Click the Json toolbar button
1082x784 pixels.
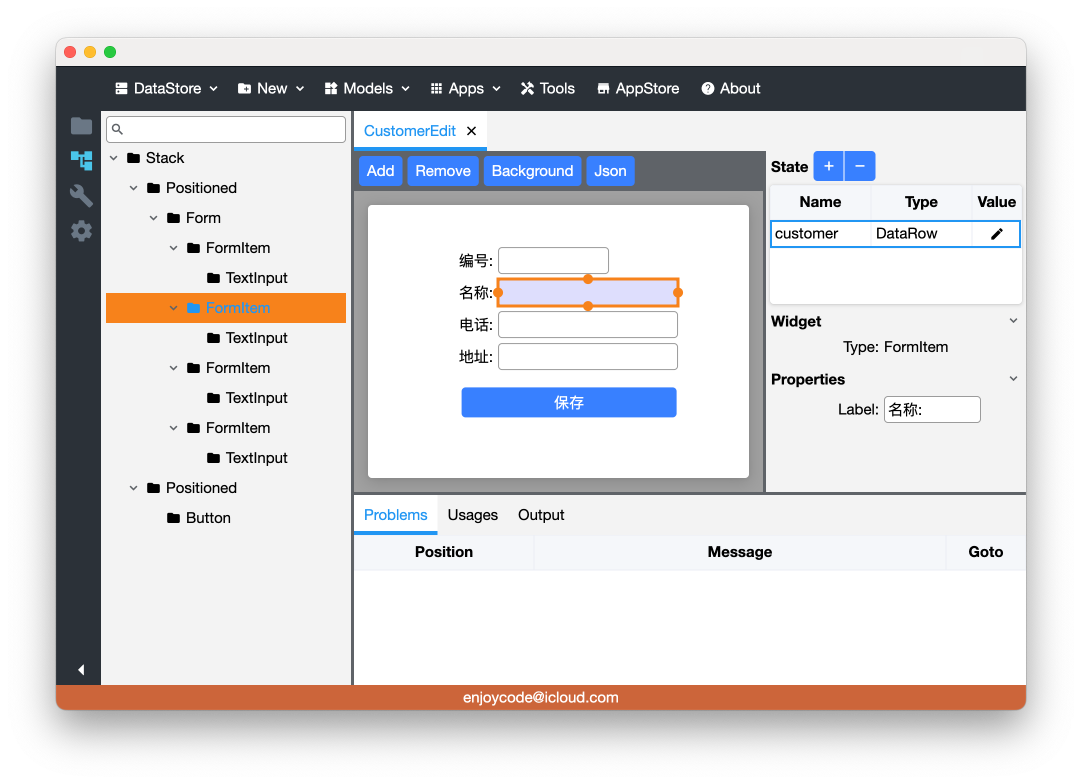[x=610, y=171]
